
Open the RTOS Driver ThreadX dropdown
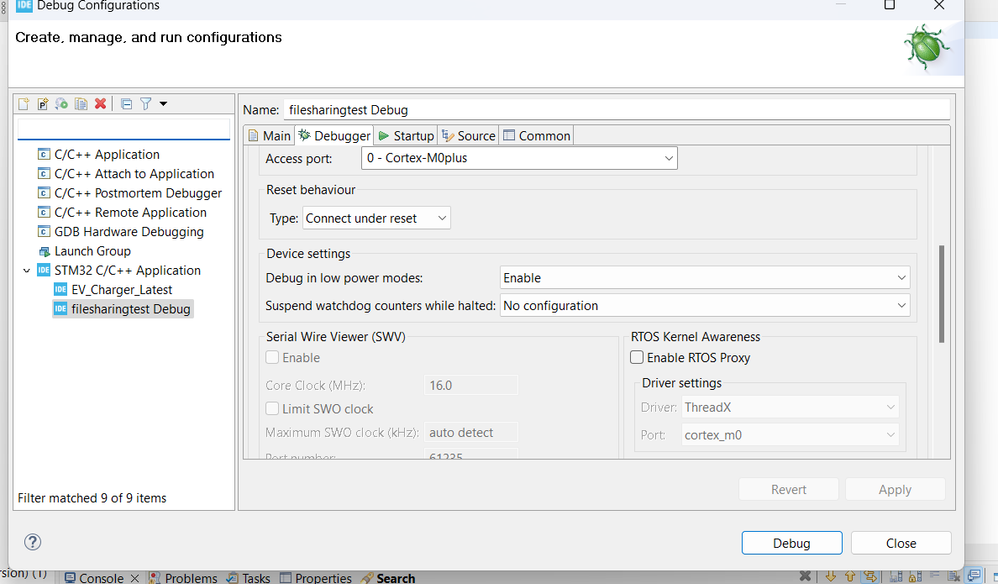click(x=790, y=408)
